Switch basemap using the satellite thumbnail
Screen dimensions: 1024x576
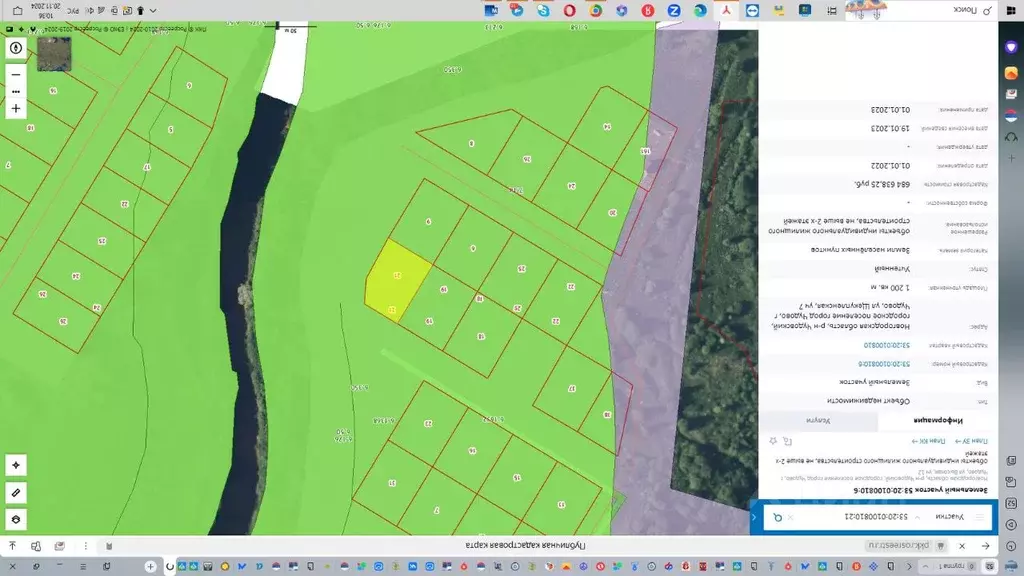(54, 54)
